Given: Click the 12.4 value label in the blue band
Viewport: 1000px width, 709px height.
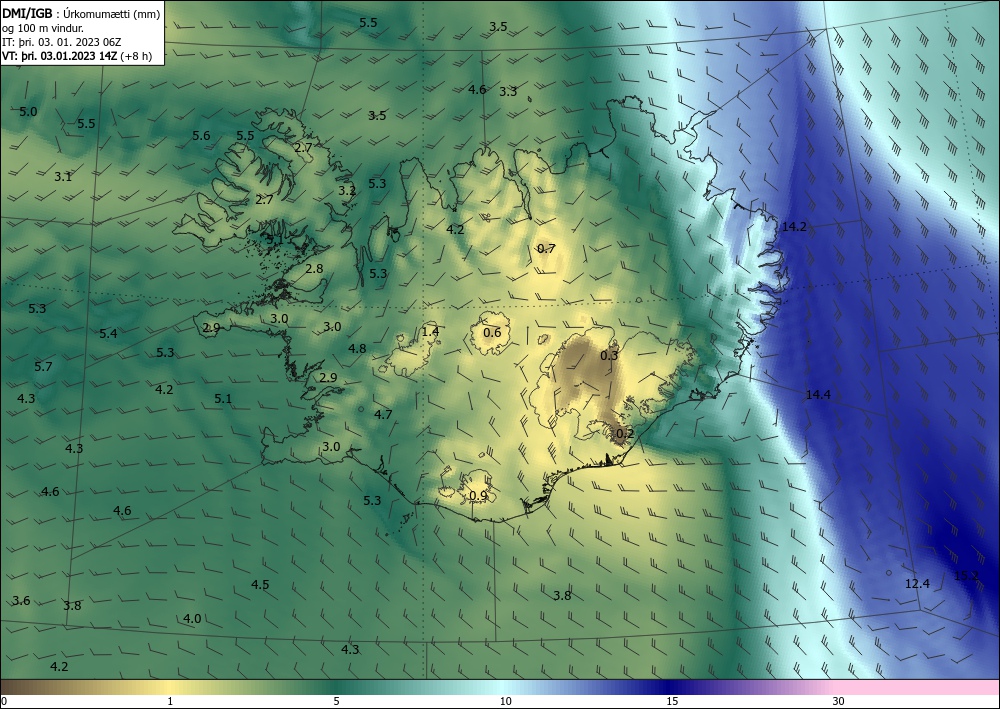Looking at the screenshot, I should [x=917, y=583].
